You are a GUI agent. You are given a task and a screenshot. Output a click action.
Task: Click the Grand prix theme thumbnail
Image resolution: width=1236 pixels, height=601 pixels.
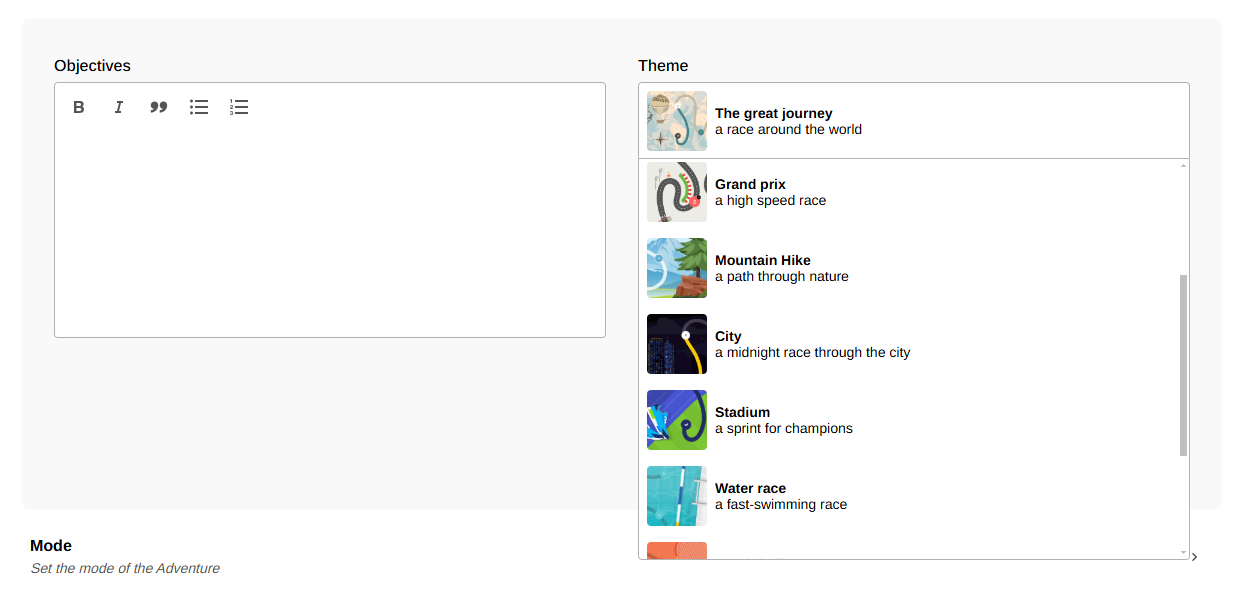[x=677, y=192]
